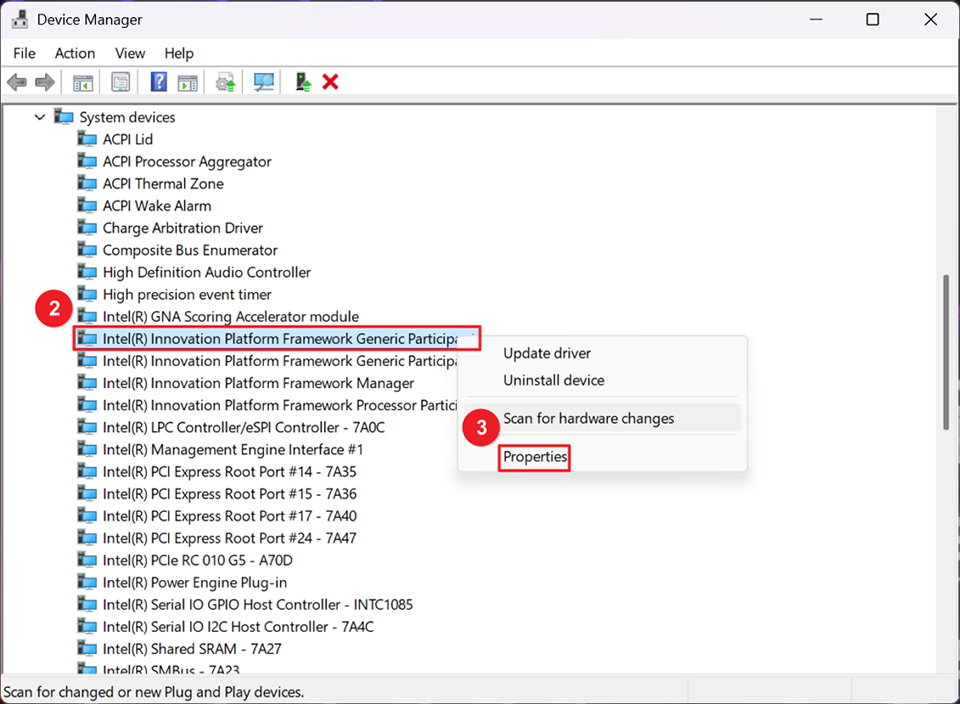Select Intel(R) PCI Express Root Port #14 - 7A35

pyautogui.click(x=229, y=471)
